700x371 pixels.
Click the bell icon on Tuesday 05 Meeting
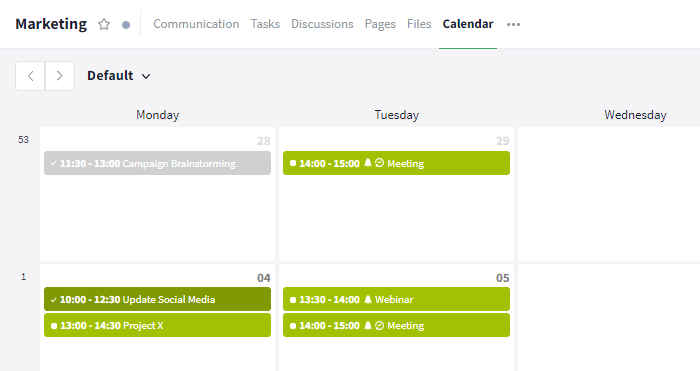(368, 325)
